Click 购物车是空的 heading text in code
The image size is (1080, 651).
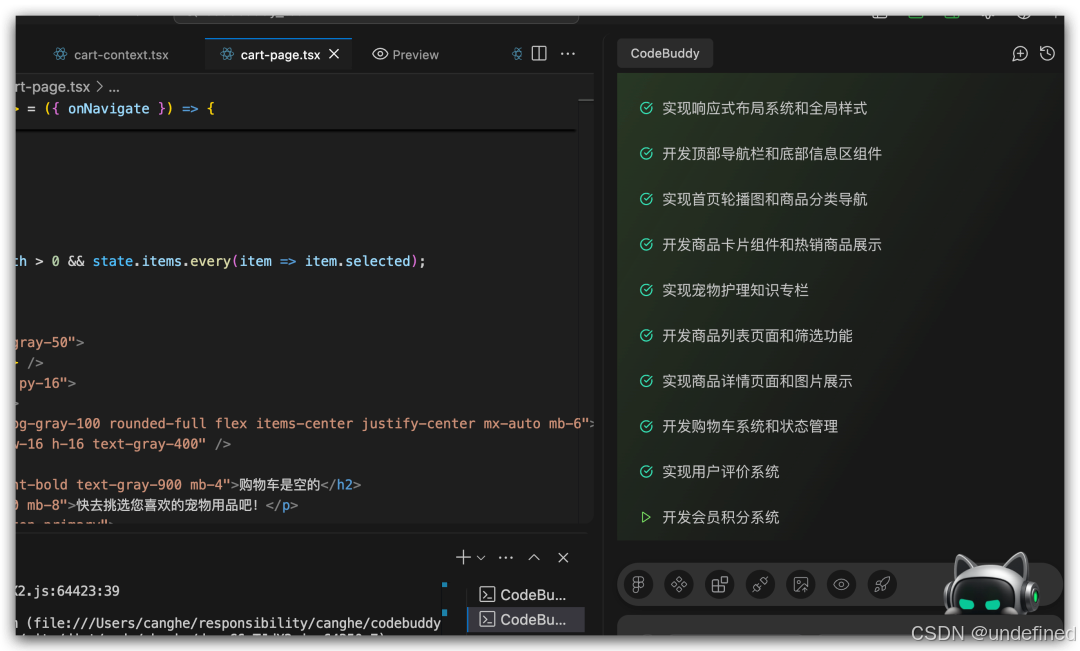(x=280, y=485)
